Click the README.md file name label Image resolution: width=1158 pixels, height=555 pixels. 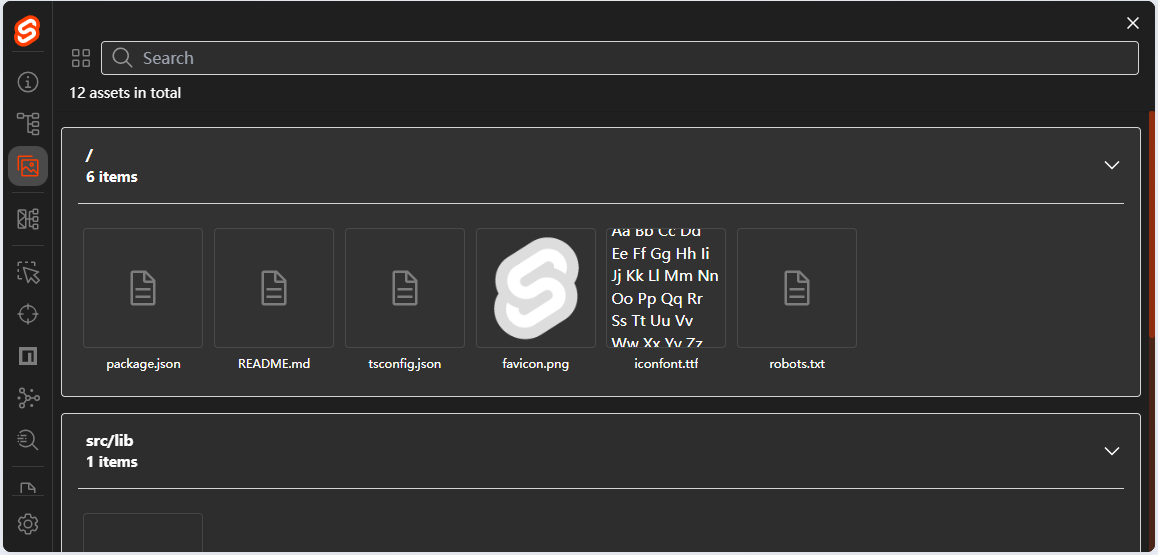(x=274, y=364)
